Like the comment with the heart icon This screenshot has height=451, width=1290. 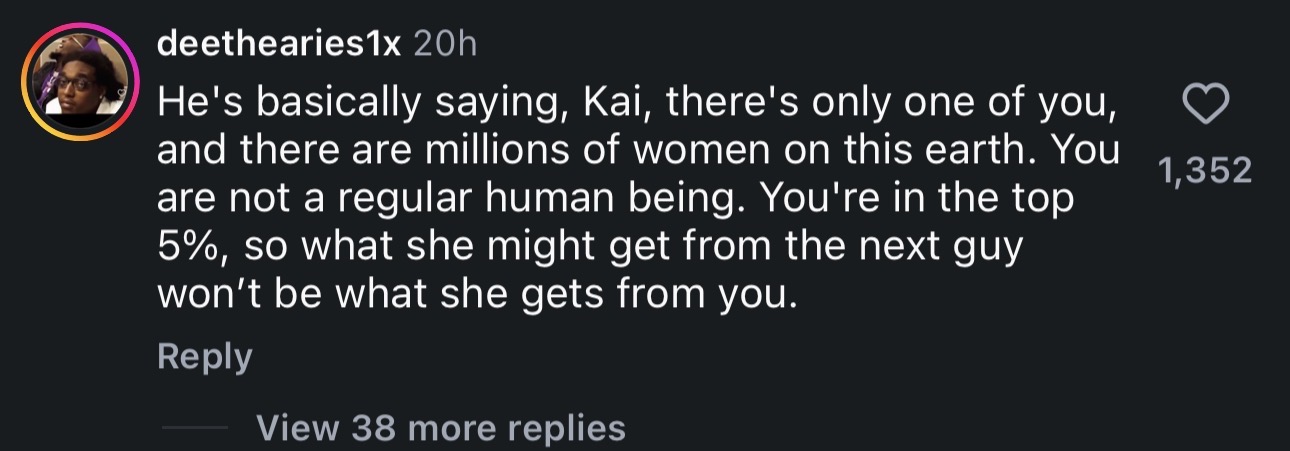[x=1205, y=102]
